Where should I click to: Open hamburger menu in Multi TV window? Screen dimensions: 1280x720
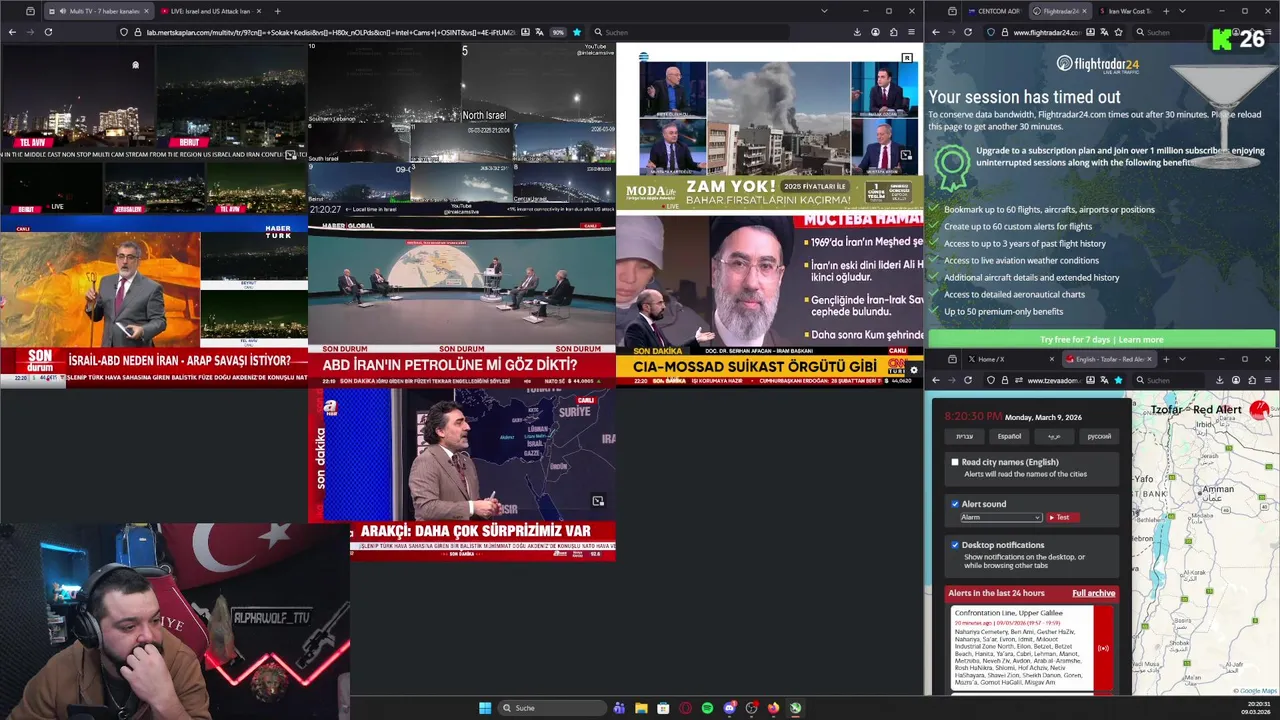[911, 32]
